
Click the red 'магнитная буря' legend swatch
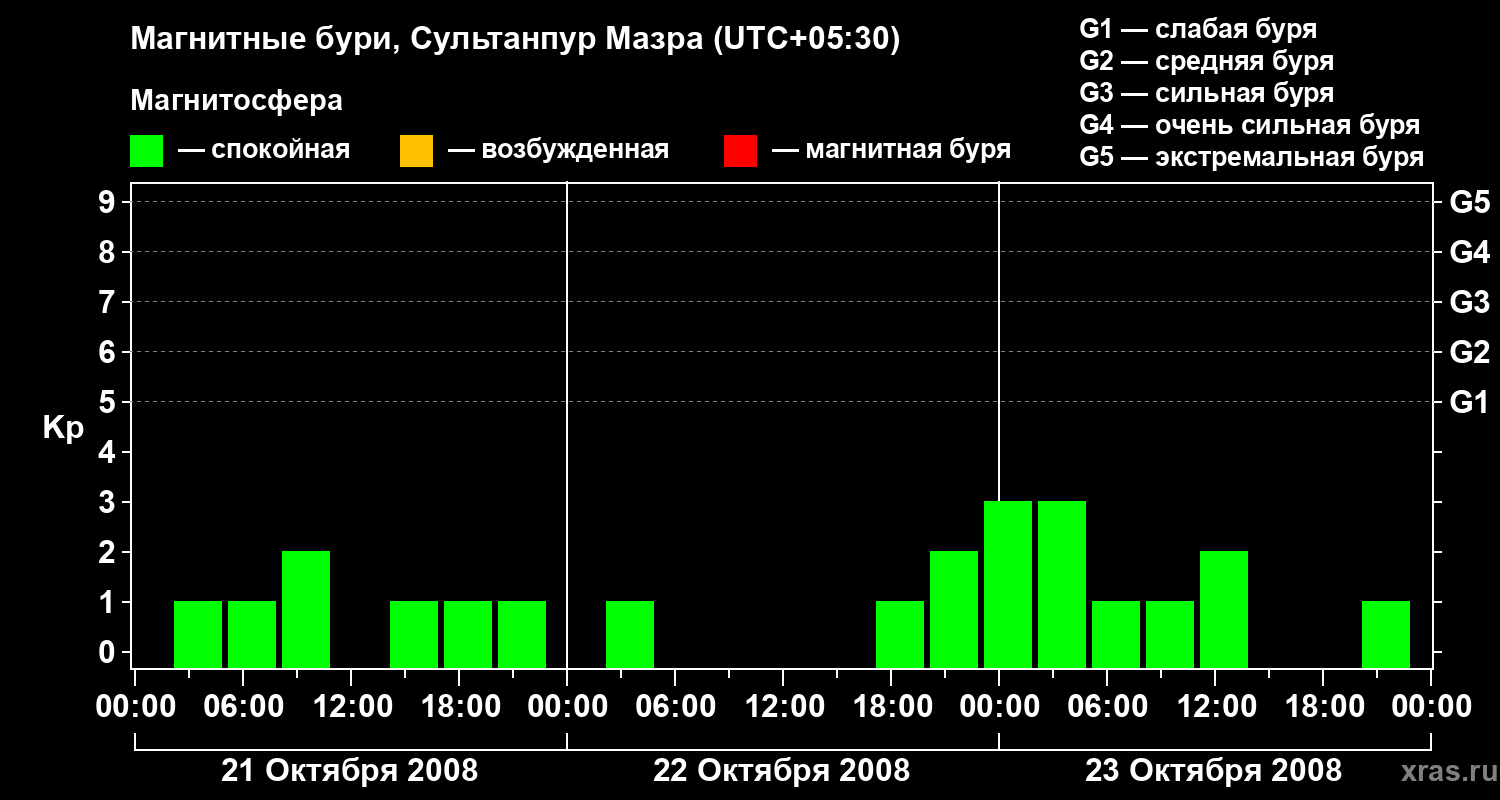click(740, 151)
